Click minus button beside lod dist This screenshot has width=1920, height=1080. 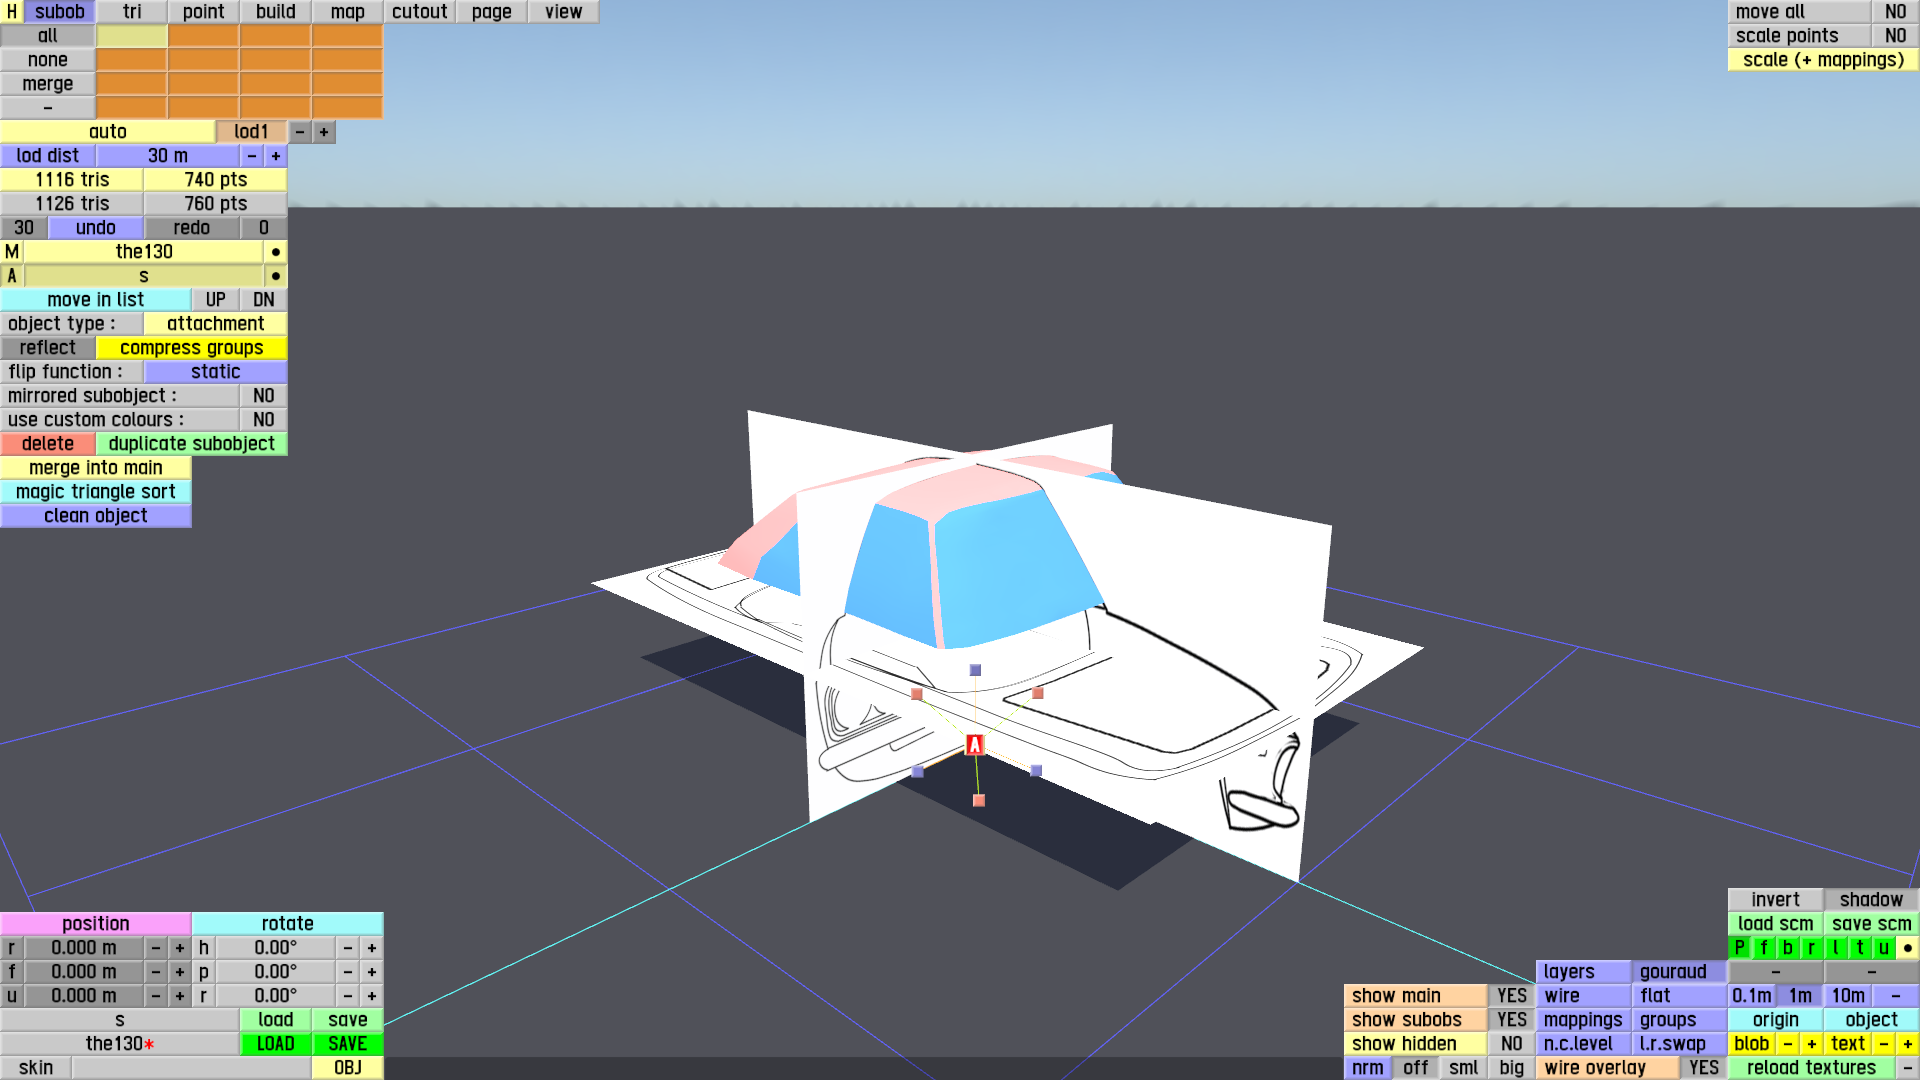tap(252, 156)
